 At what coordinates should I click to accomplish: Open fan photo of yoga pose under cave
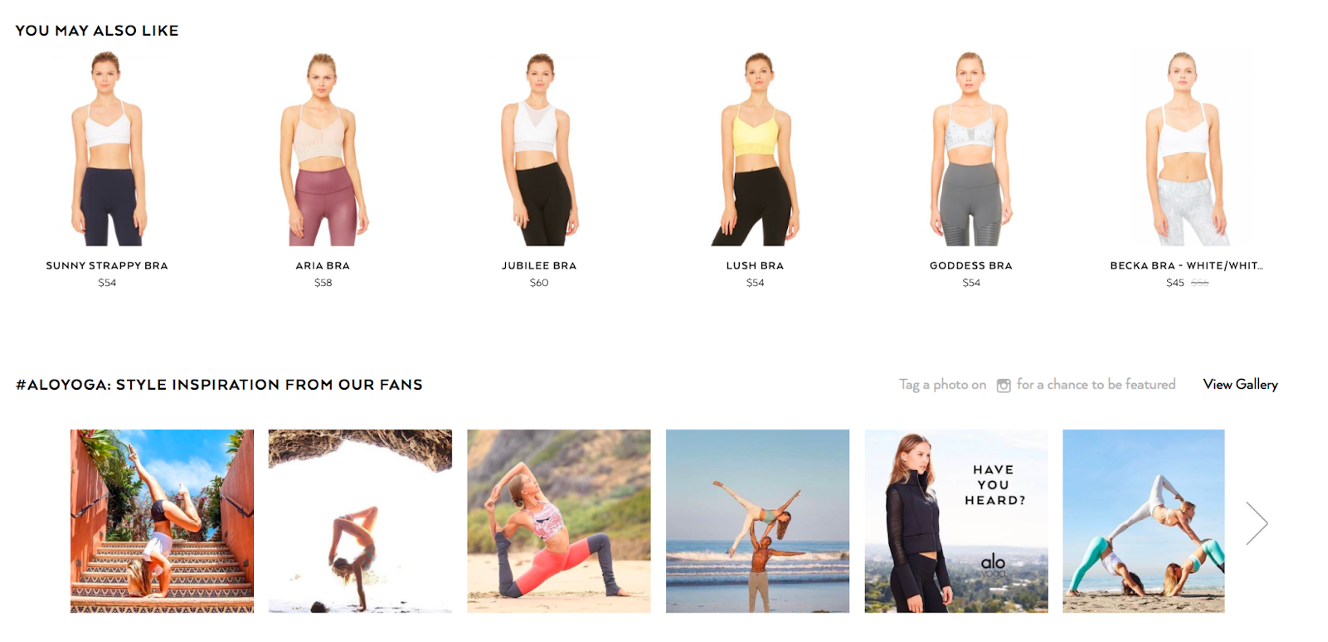360,521
